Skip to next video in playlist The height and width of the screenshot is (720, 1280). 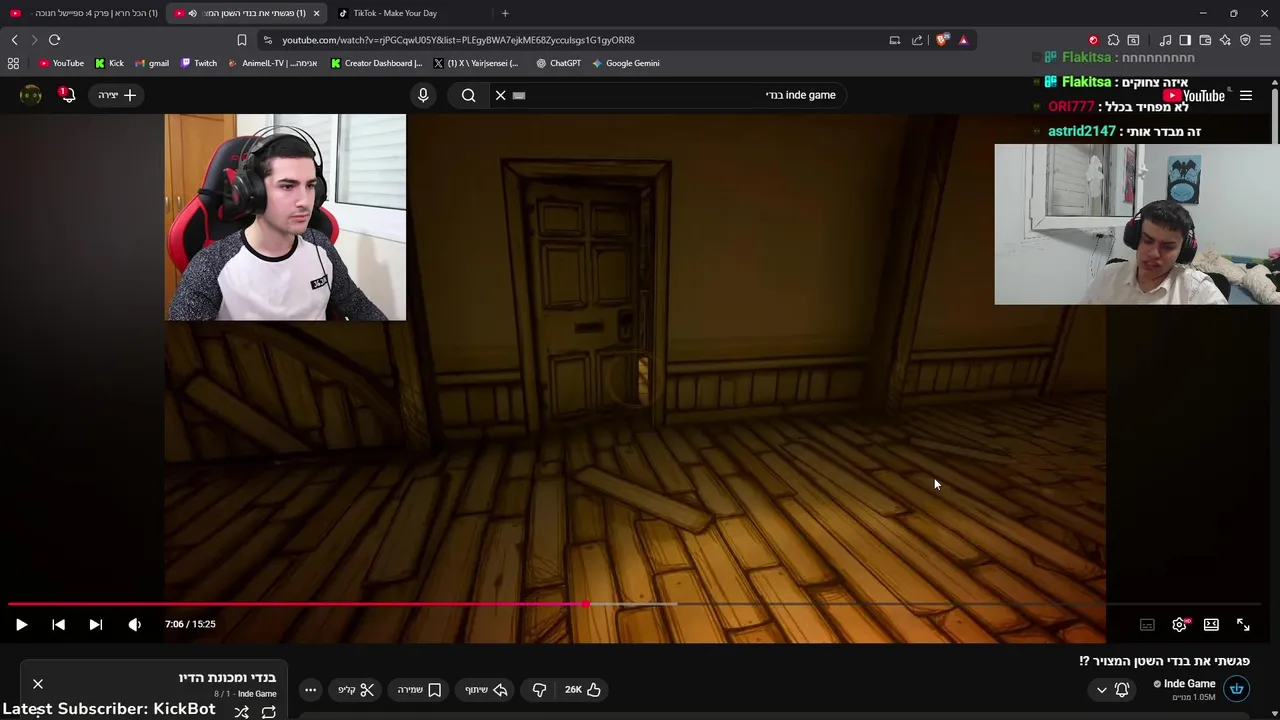(95, 624)
